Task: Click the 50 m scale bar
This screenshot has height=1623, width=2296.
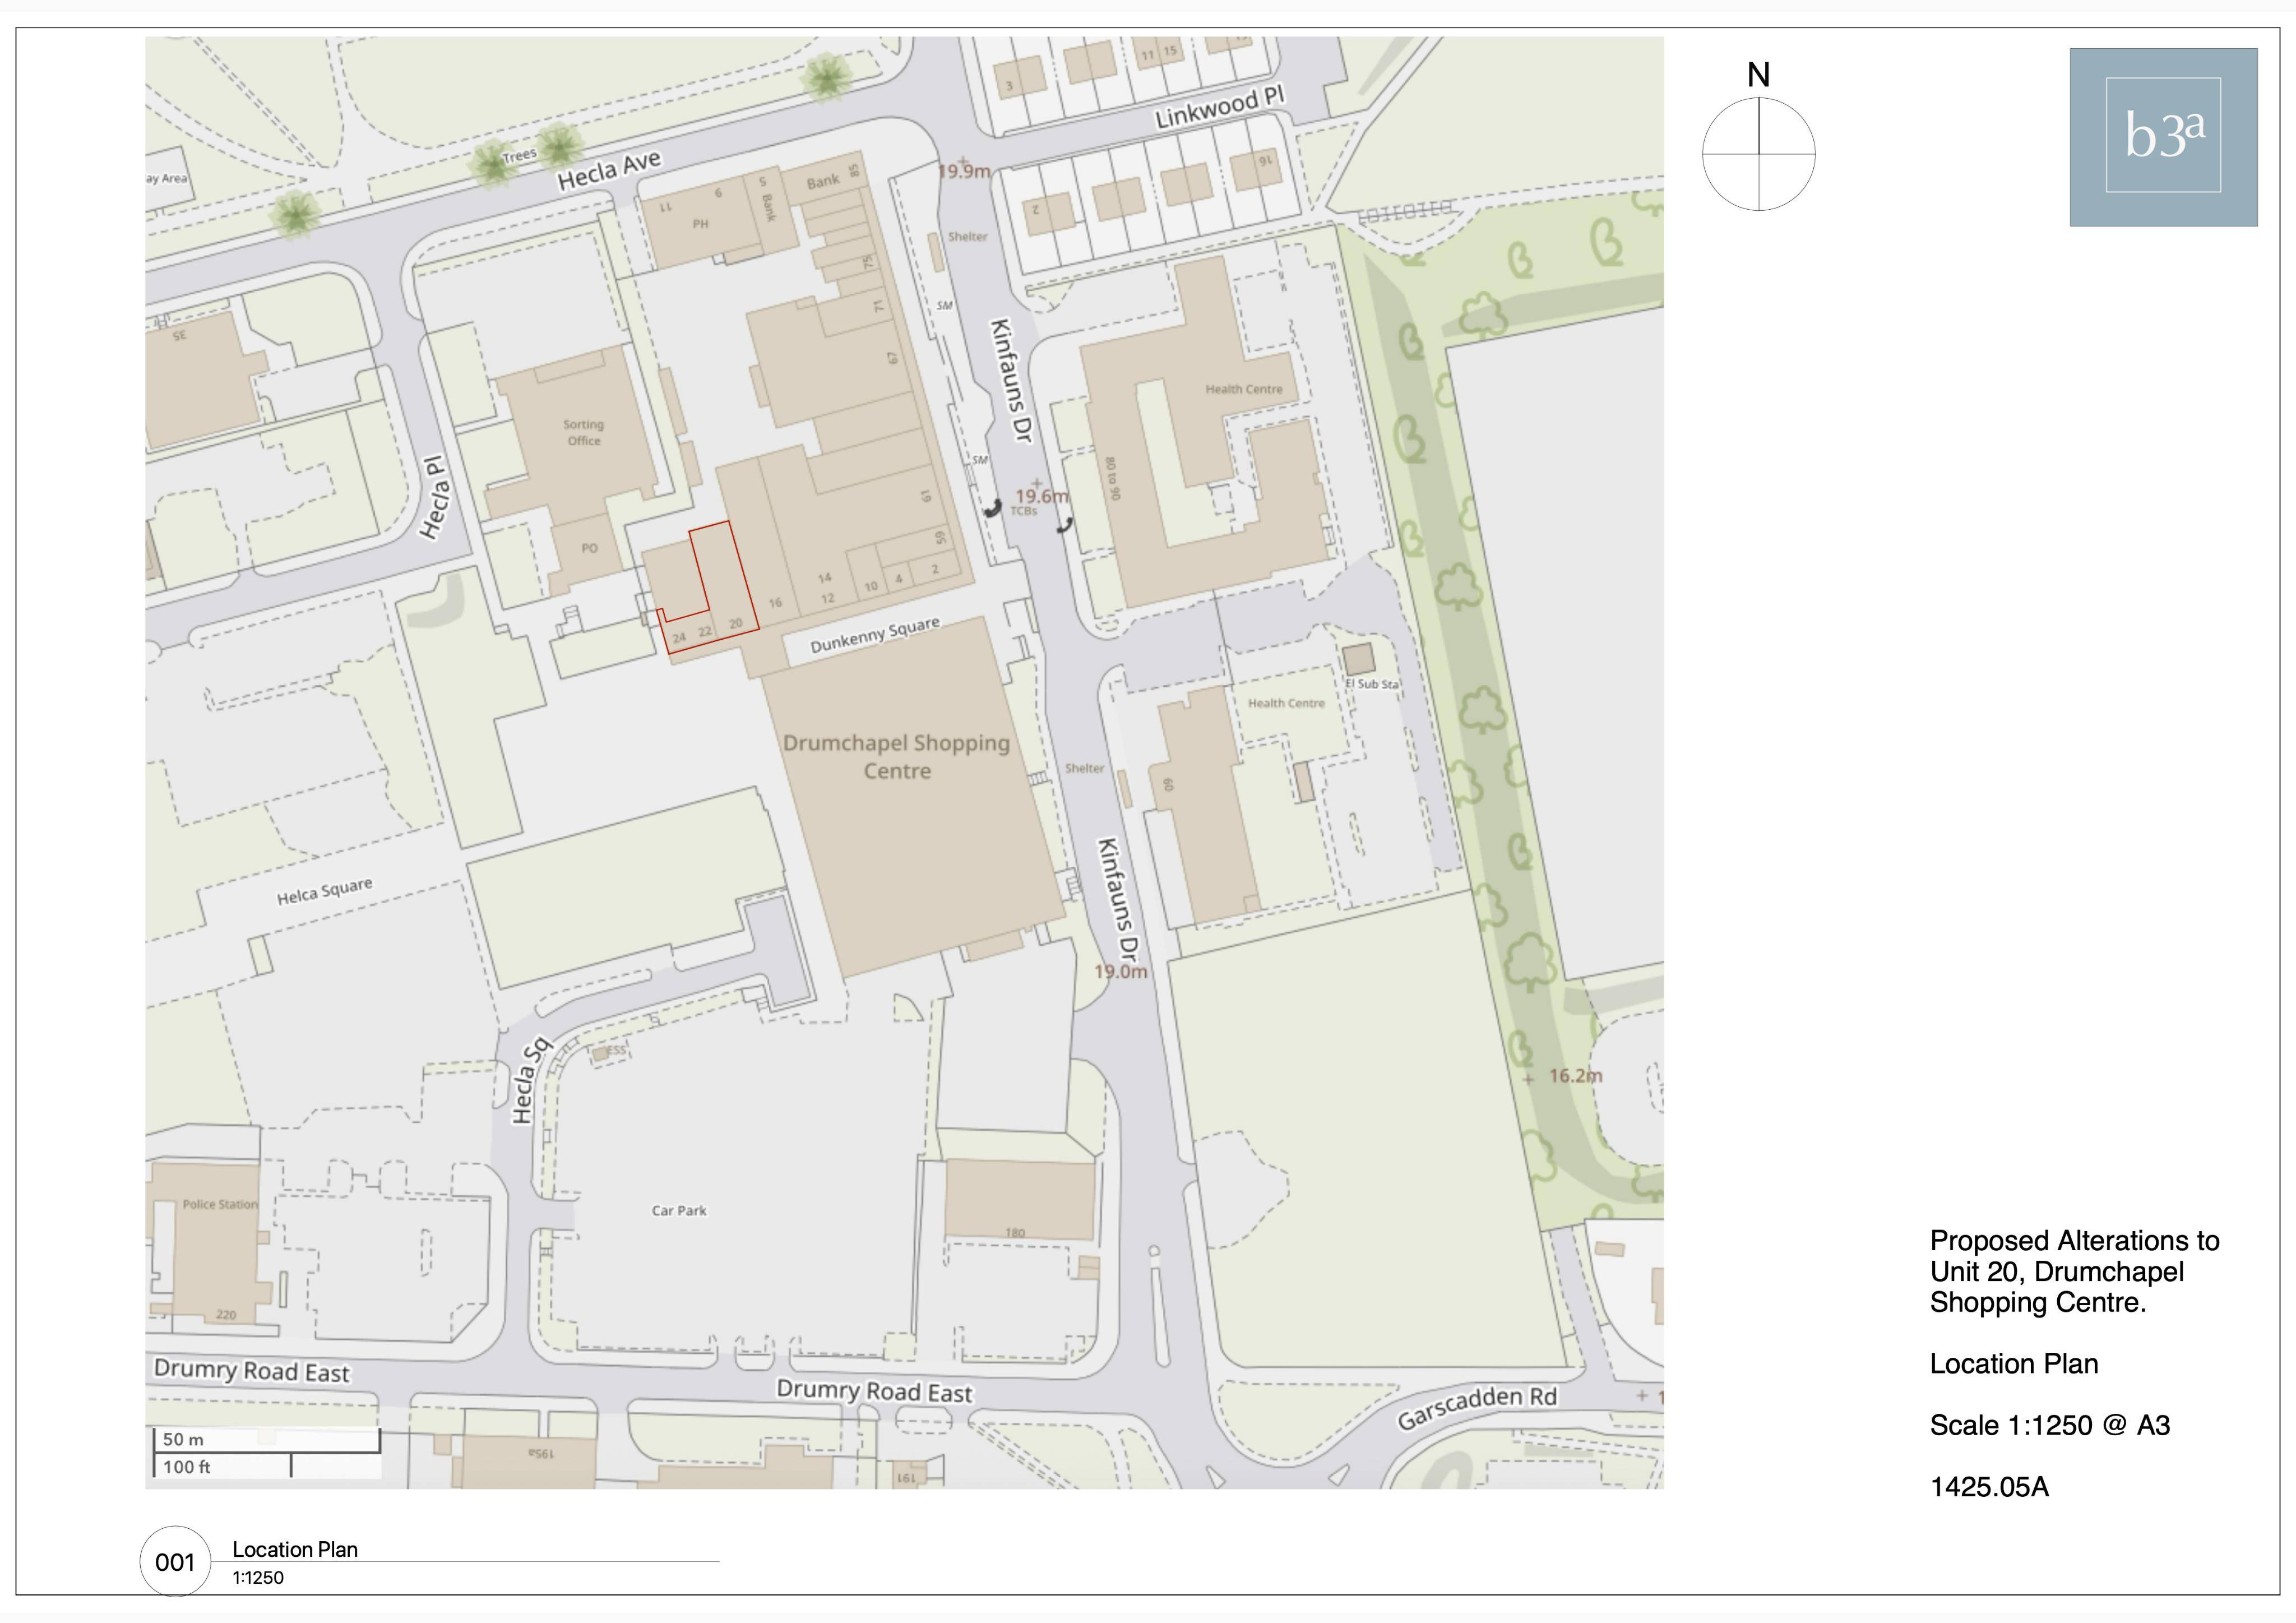Action: coord(266,1440)
